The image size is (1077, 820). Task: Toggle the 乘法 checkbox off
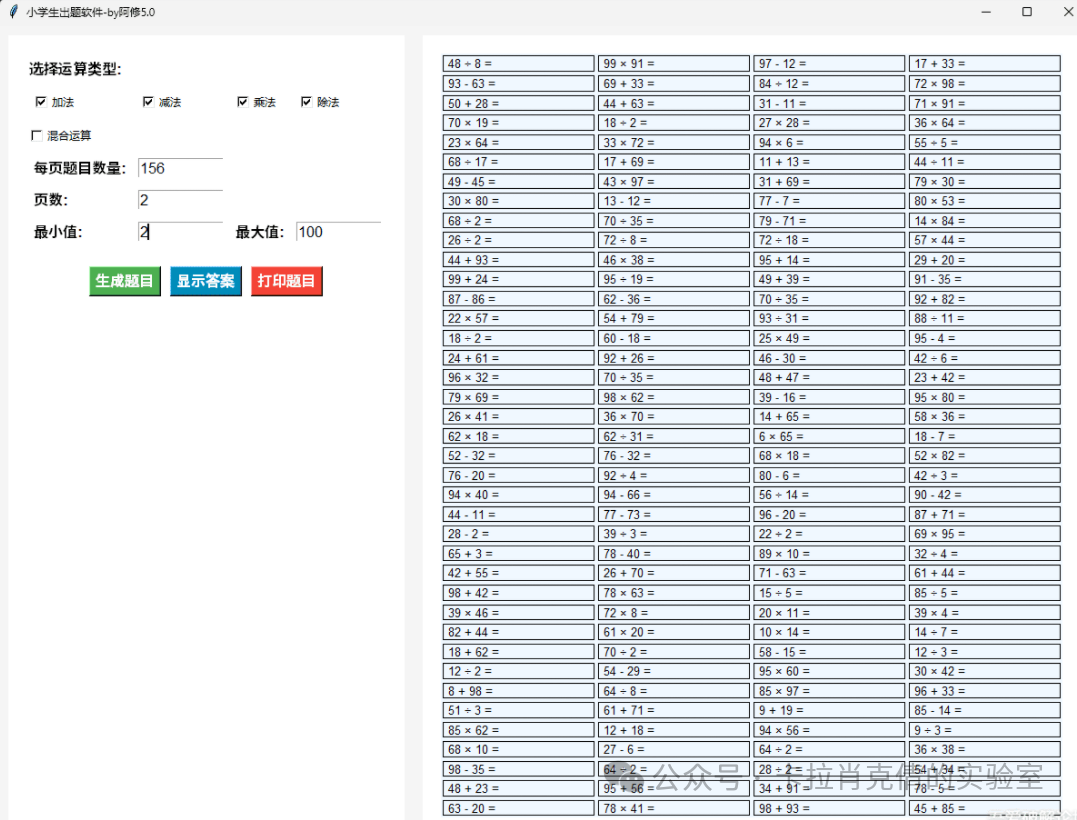(x=243, y=101)
